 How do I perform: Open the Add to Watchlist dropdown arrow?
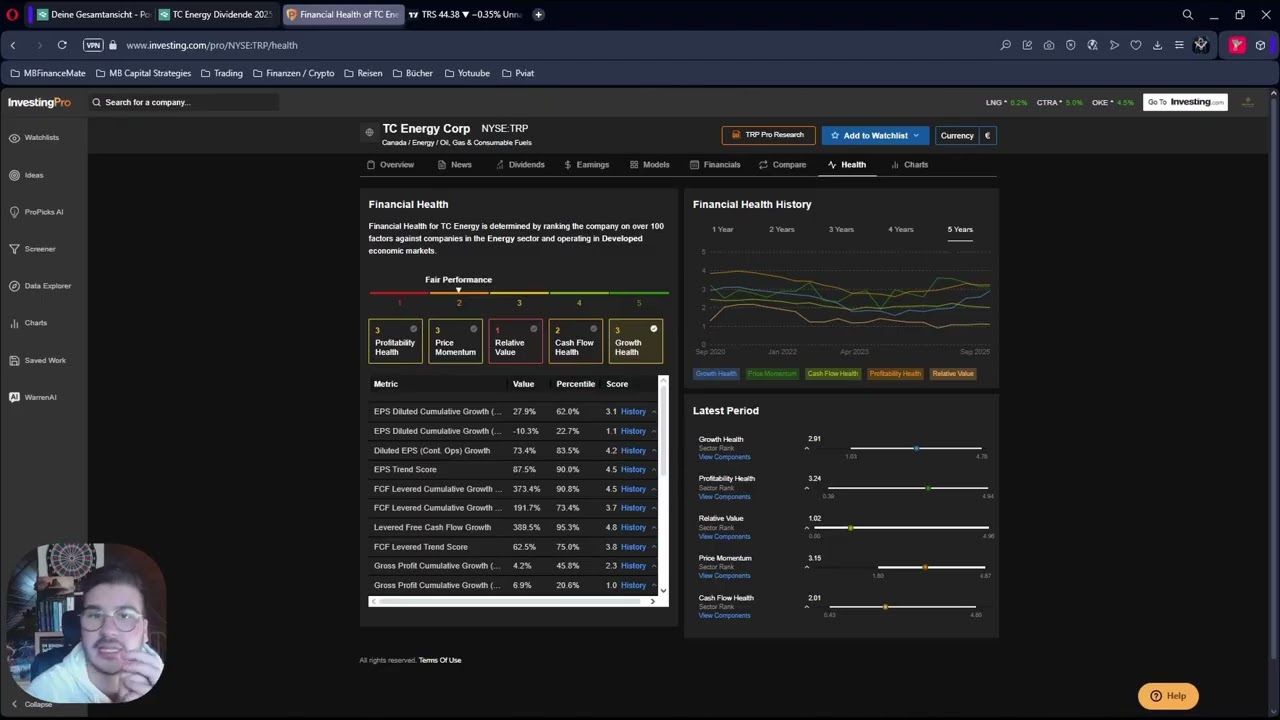pos(915,136)
